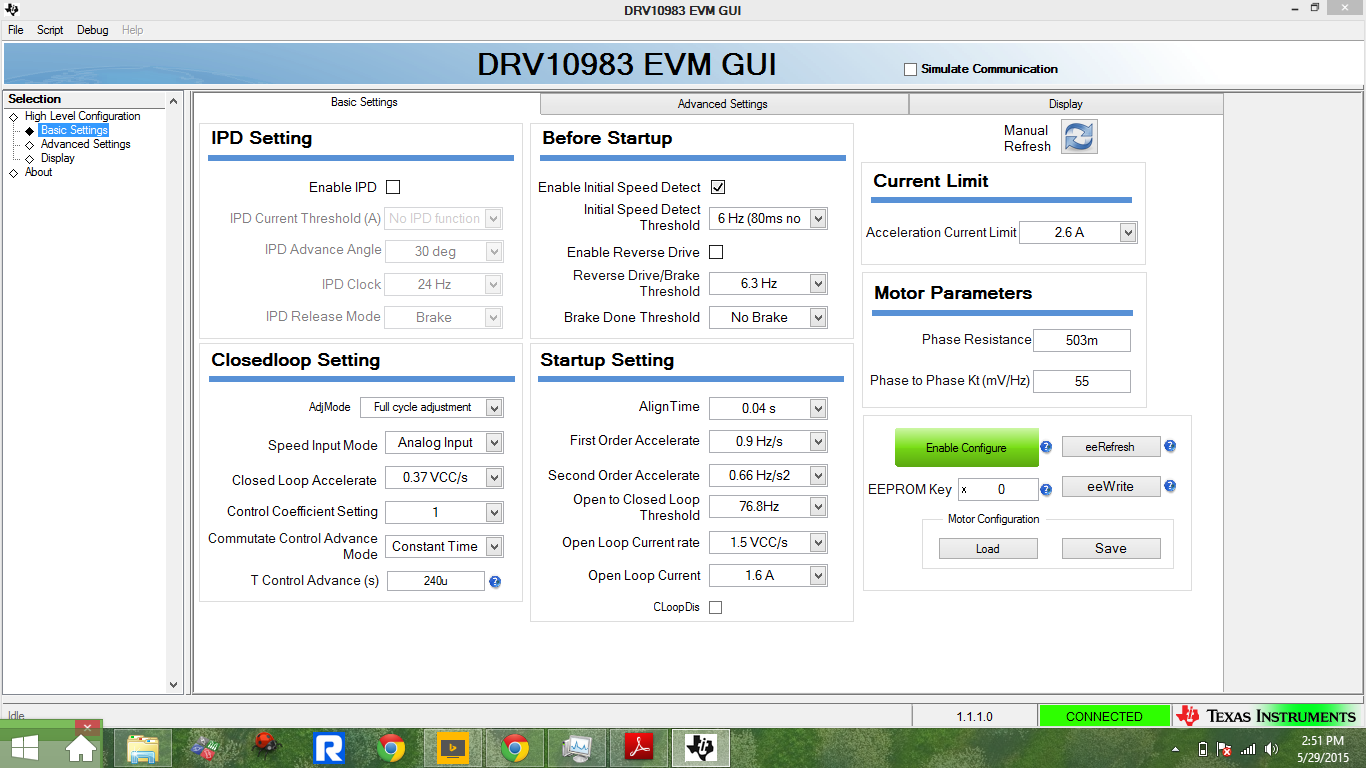Click Enable Configure green button

click(x=966, y=448)
